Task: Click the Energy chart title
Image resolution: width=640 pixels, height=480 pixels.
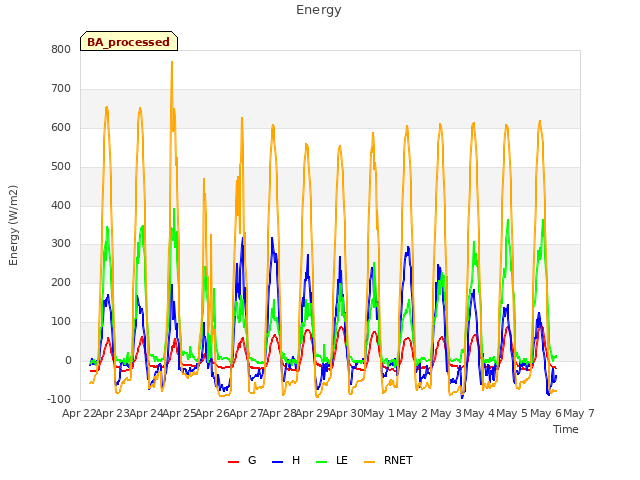Action: [319, 10]
